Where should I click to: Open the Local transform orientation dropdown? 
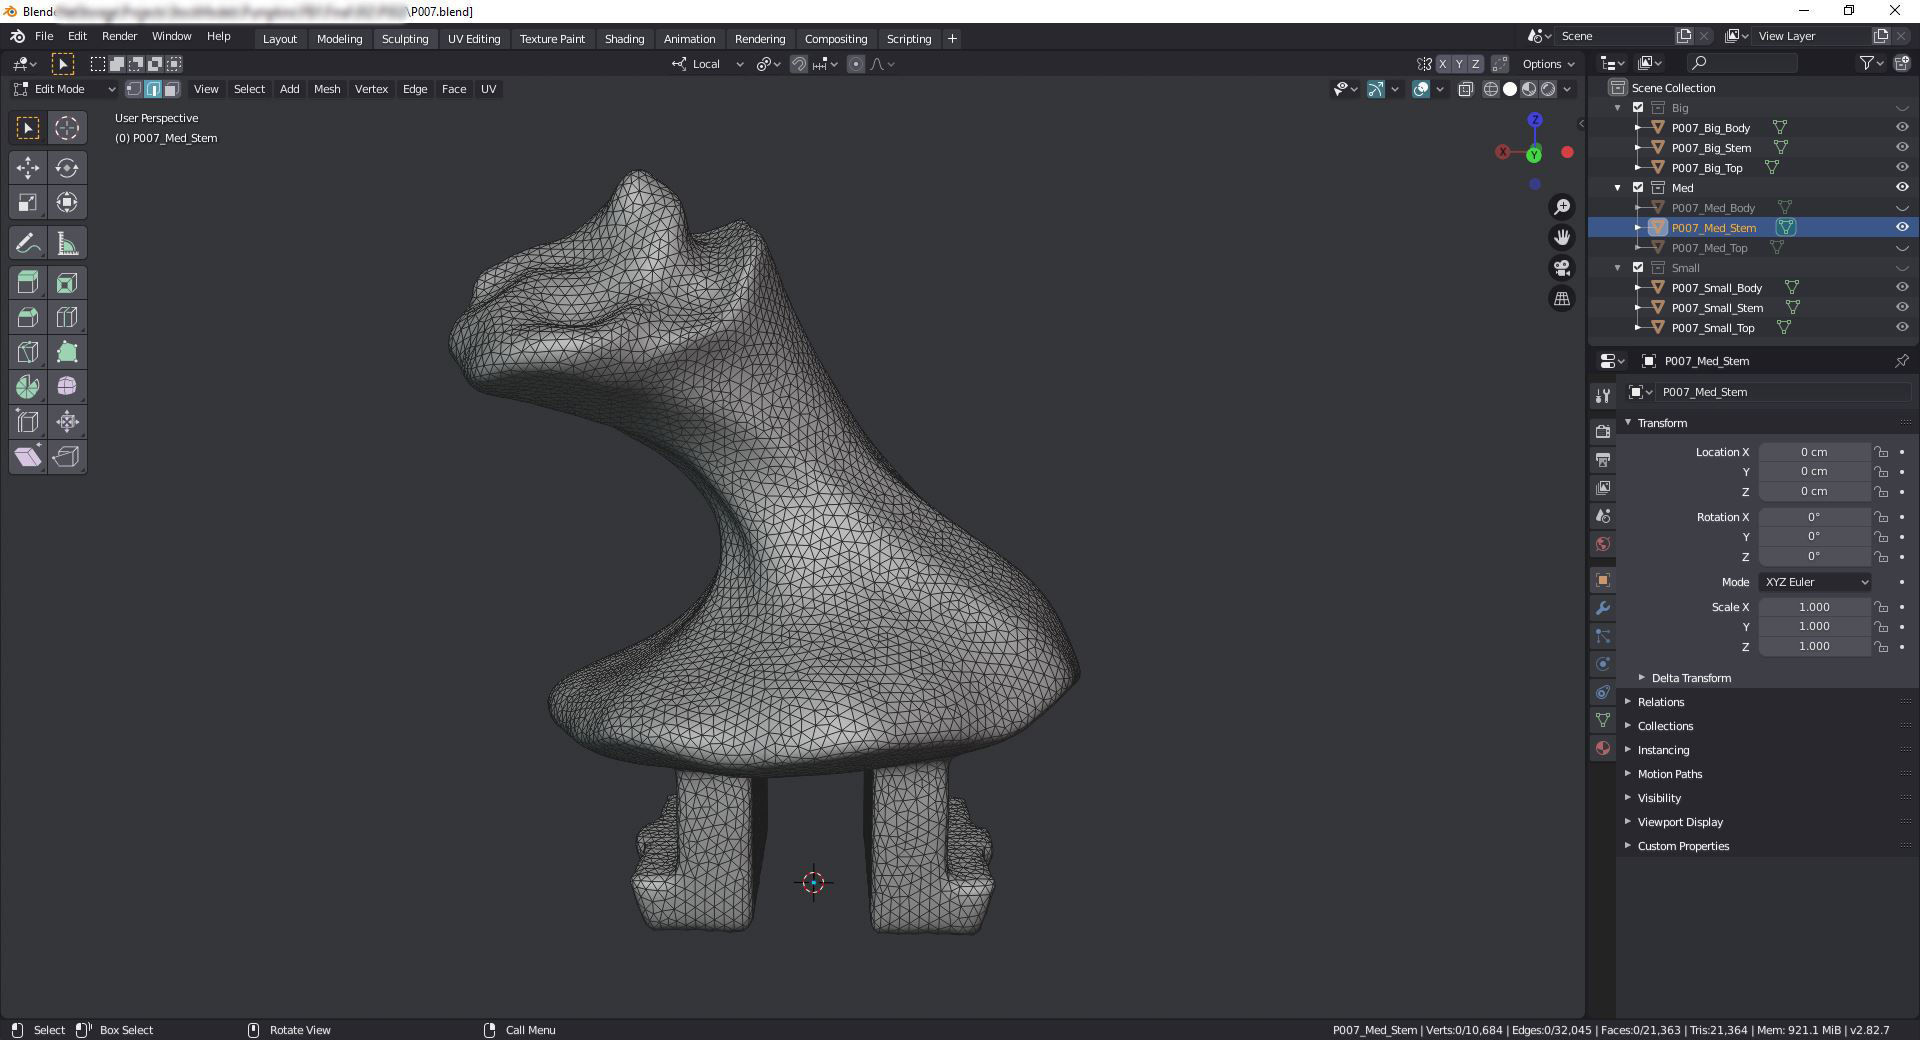tap(708, 64)
